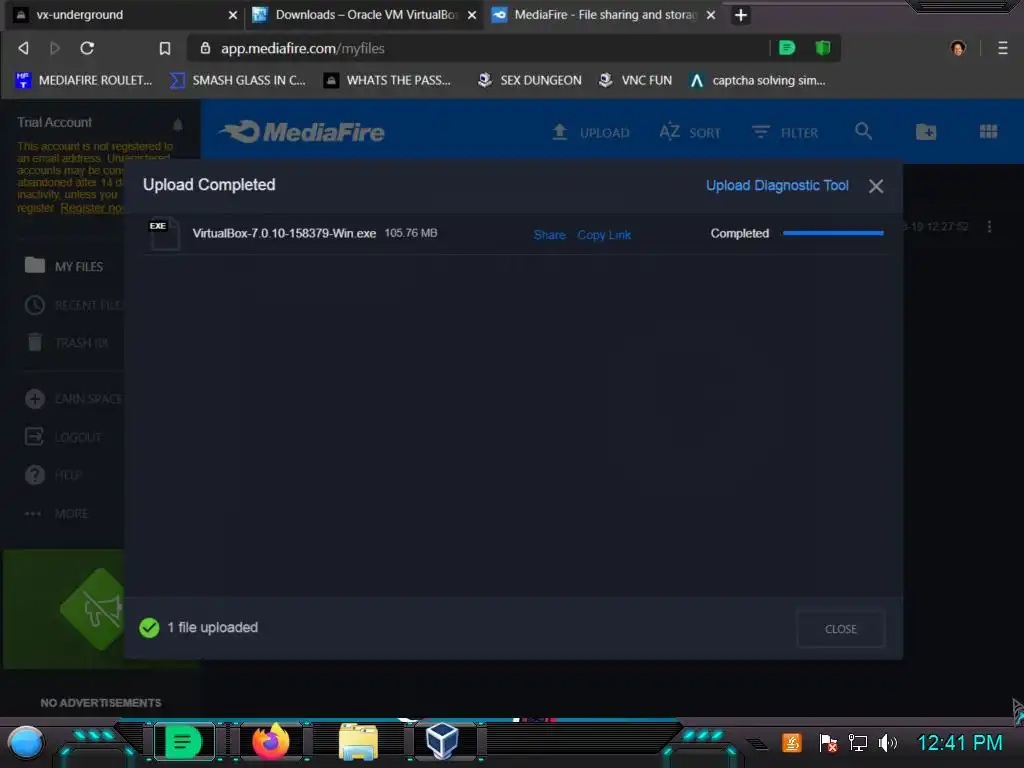1024x768 pixels.
Task: Open the FILTER option
Action: (x=784, y=133)
